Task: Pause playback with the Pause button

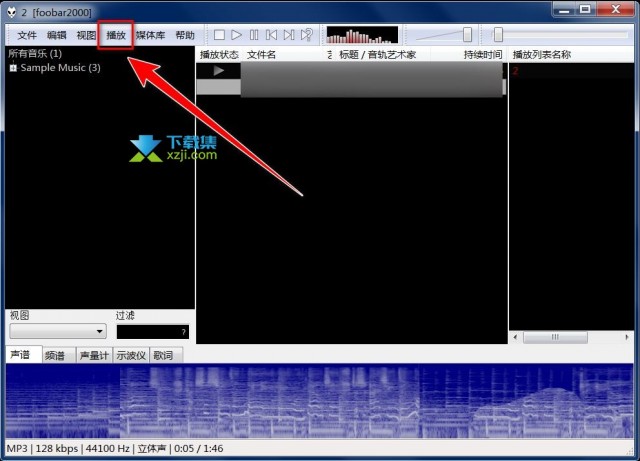Action: click(254, 35)
